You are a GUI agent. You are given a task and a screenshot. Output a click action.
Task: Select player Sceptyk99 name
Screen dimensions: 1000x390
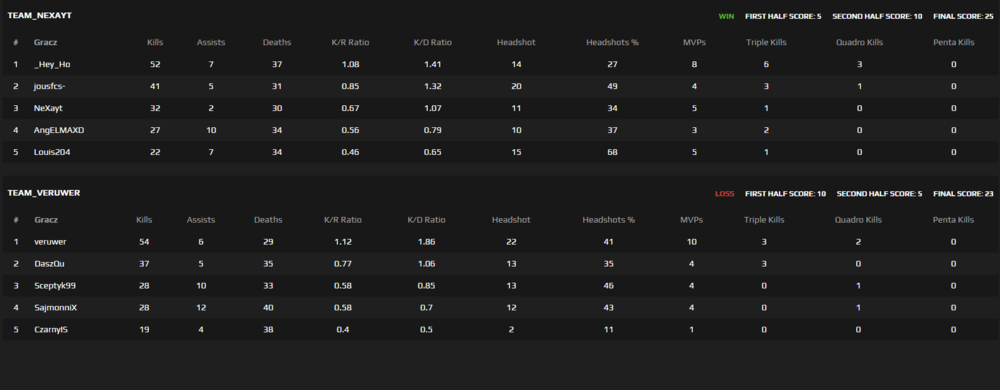coord(55,285)
